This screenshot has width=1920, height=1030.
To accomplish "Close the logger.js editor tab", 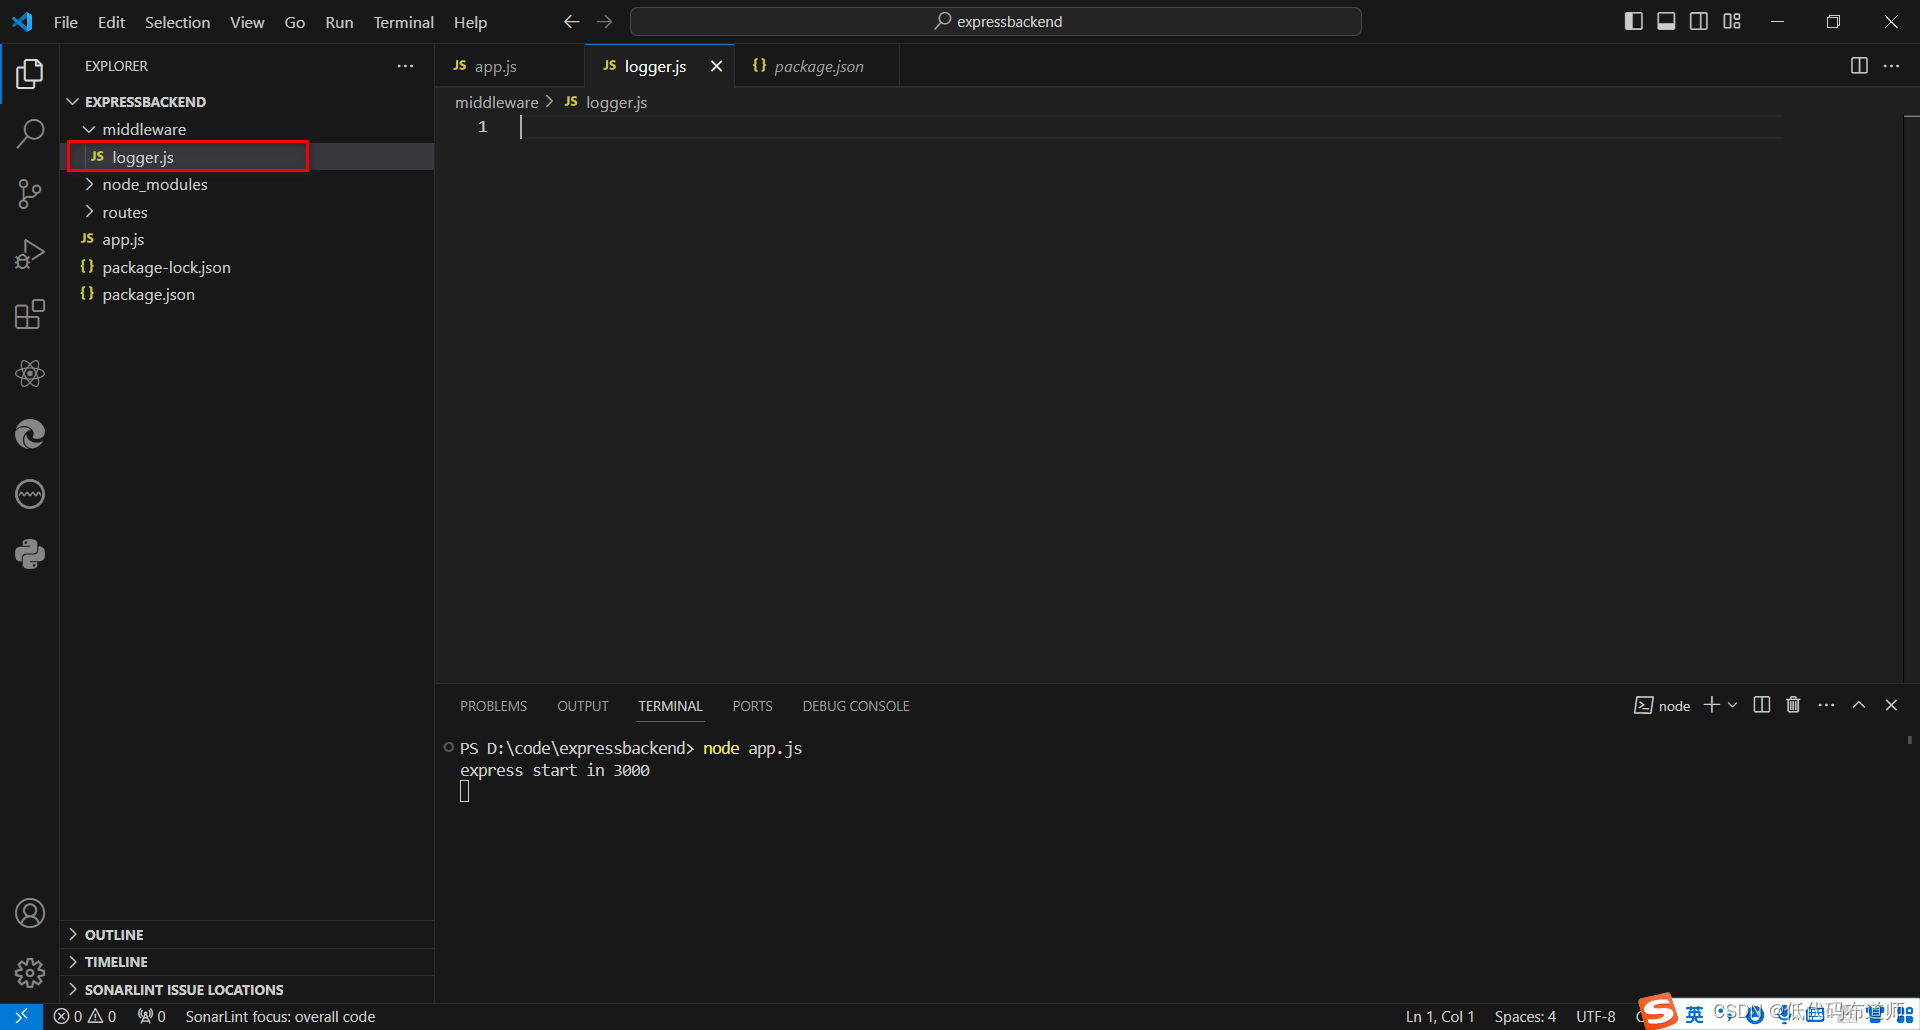I will point(716,66).
